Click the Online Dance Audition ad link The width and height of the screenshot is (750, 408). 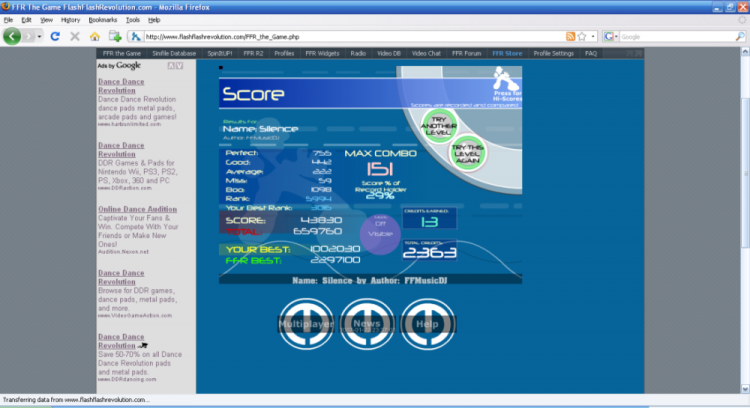pyautogui.click(x=136, y=209)
